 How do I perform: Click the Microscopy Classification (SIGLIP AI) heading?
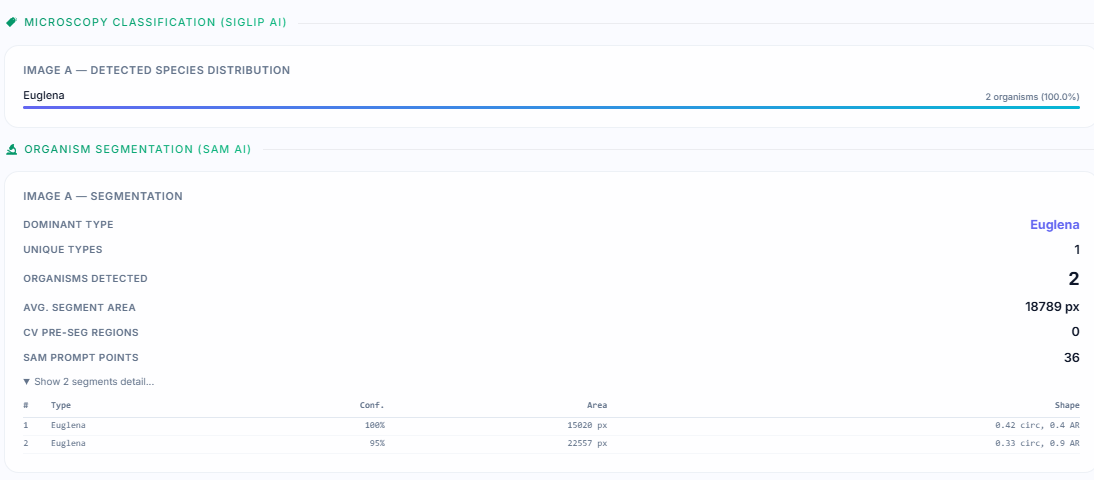(x=155, y=22)
